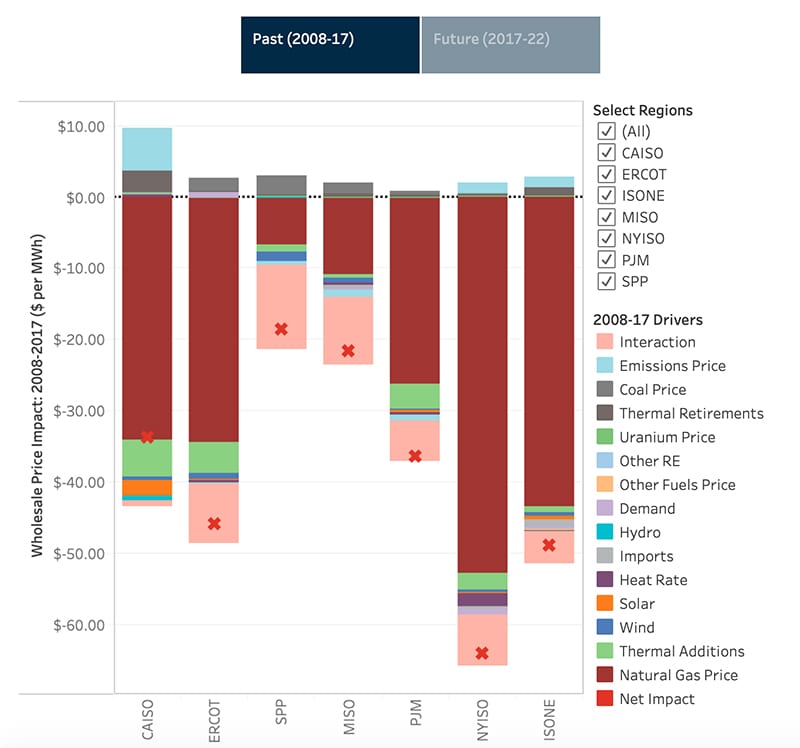Click the red X marker on ISONE bar
Viewport: 800px width, 748px height.
(x=549, y=545)
